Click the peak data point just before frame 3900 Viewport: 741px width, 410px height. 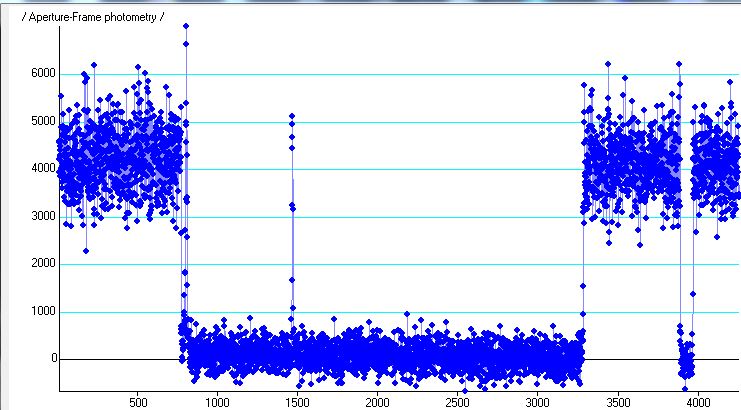(679, 65)
